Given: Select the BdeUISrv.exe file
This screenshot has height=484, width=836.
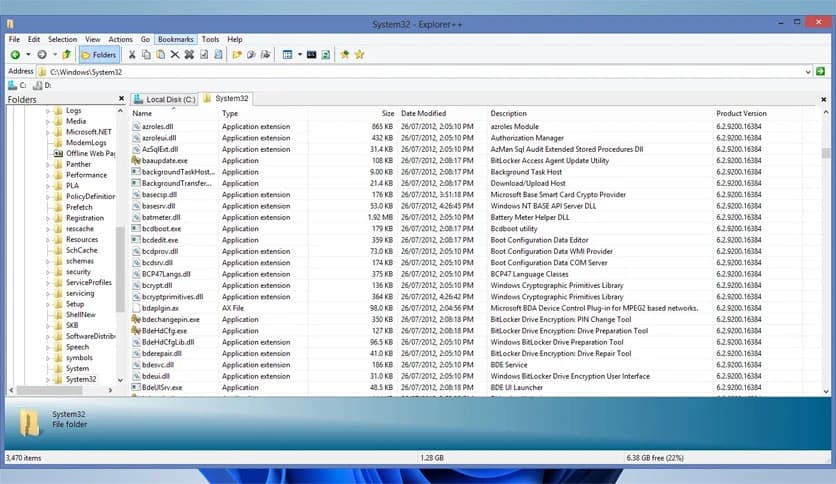Looking at the screenshot, I should tap(162, 388).
